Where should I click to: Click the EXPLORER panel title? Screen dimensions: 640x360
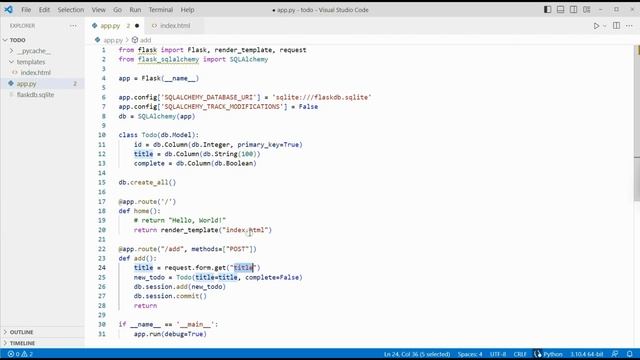(x=22, y=26)
